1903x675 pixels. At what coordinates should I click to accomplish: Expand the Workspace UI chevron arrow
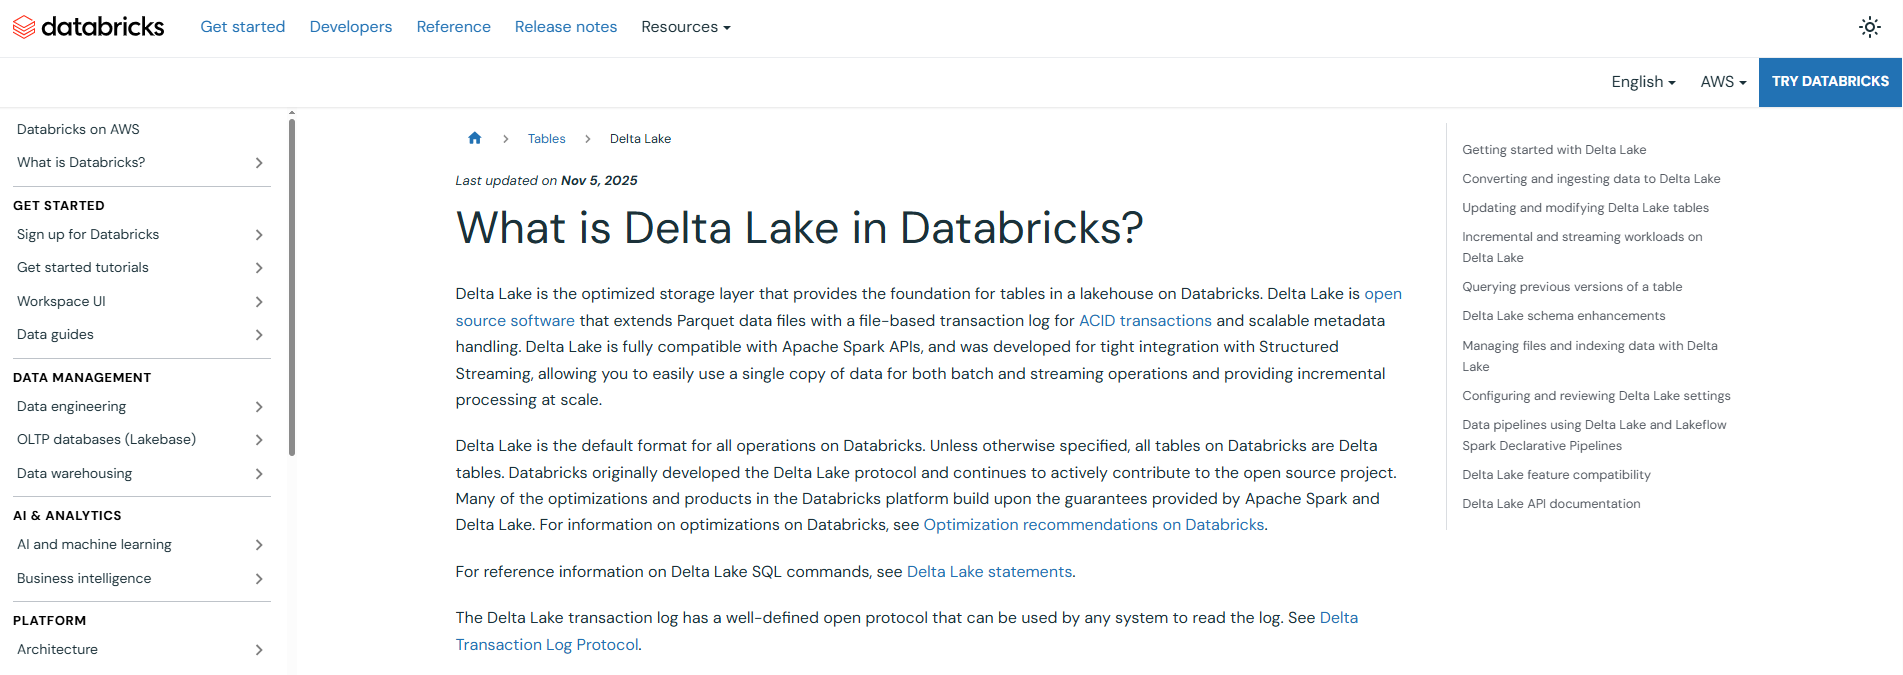(259, 302)
